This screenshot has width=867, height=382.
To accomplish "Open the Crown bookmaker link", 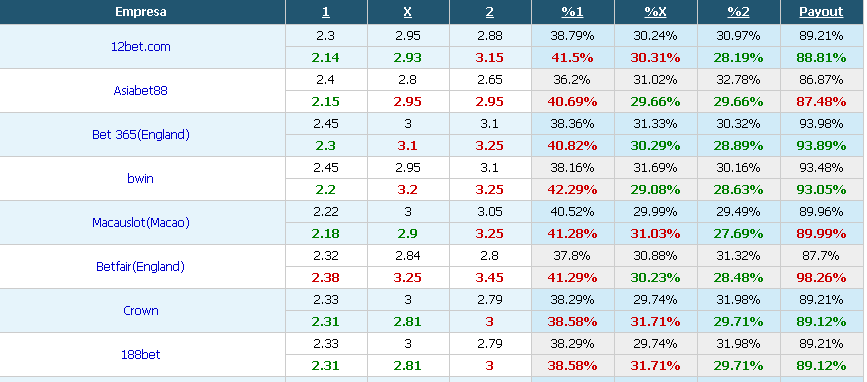I will 140,311.
